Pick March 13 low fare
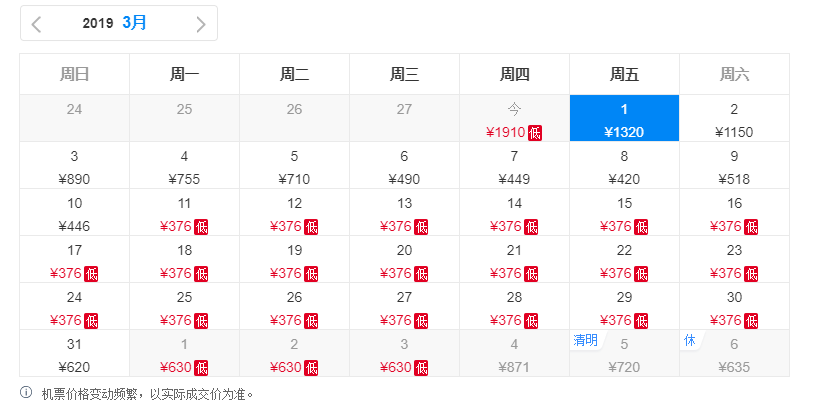 point(404,212)
